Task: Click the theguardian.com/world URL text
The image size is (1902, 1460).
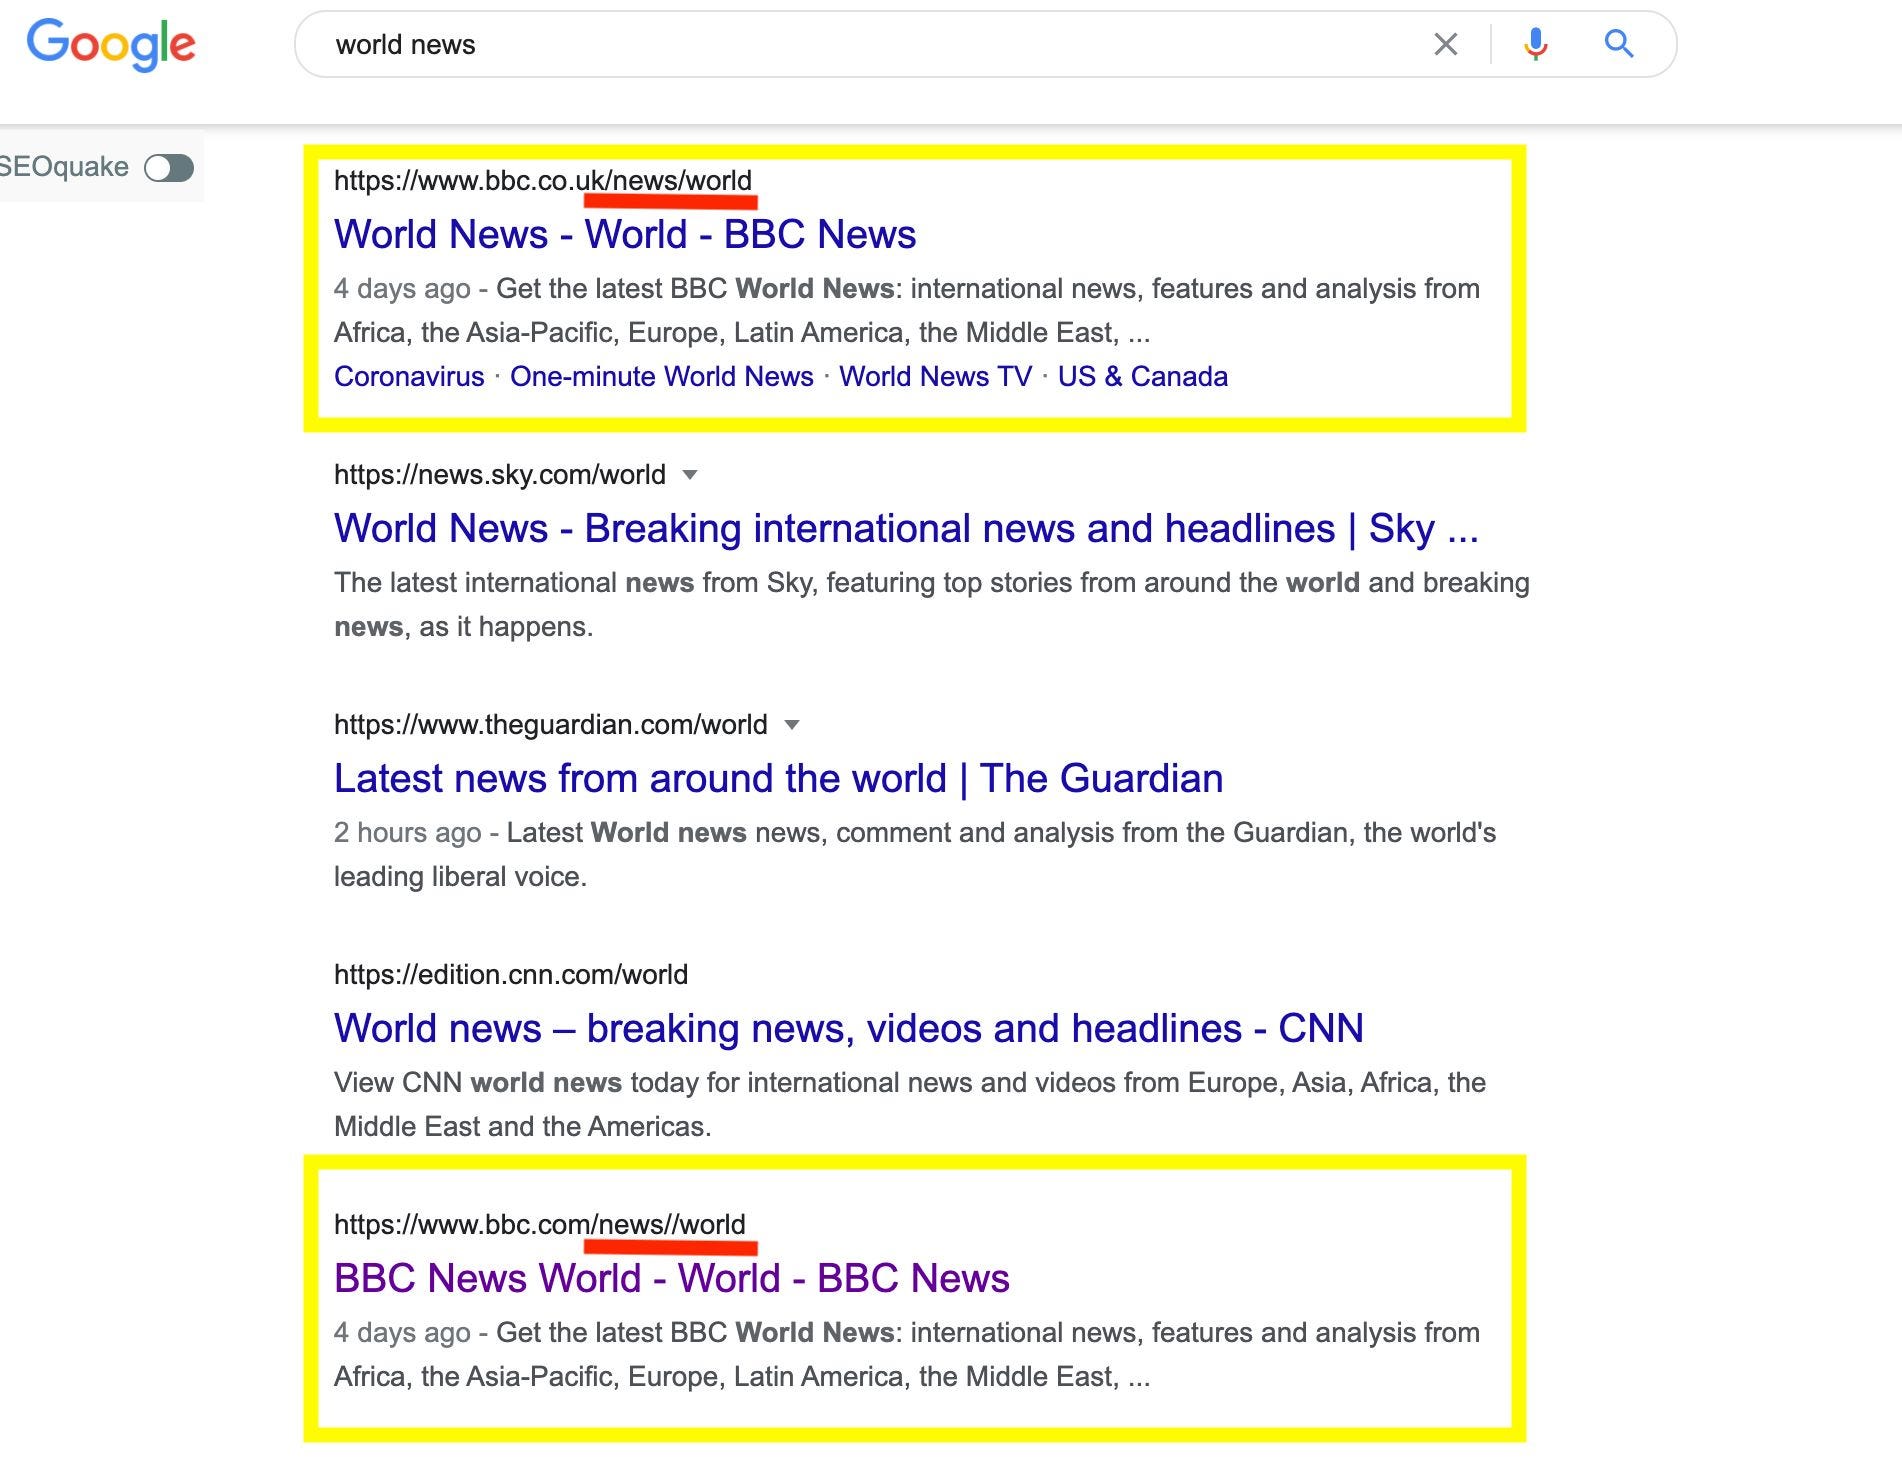Action: point(551,725)
